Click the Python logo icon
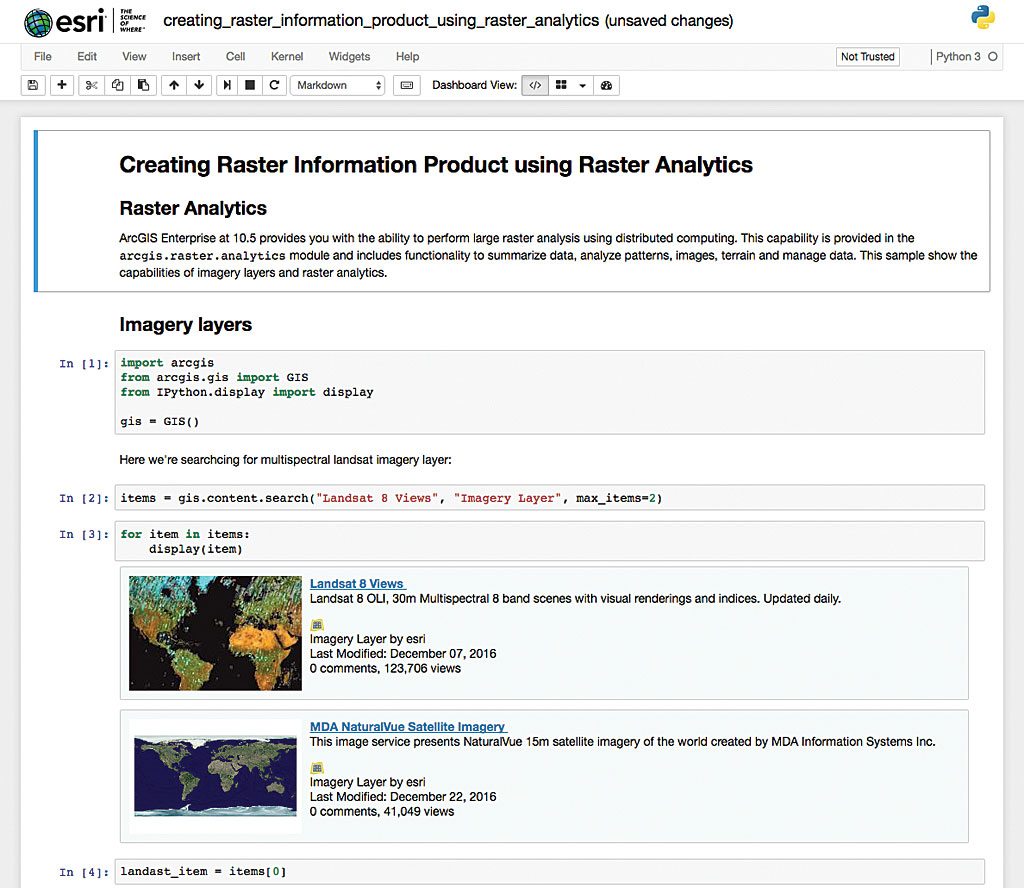 (x=982, y=18)
